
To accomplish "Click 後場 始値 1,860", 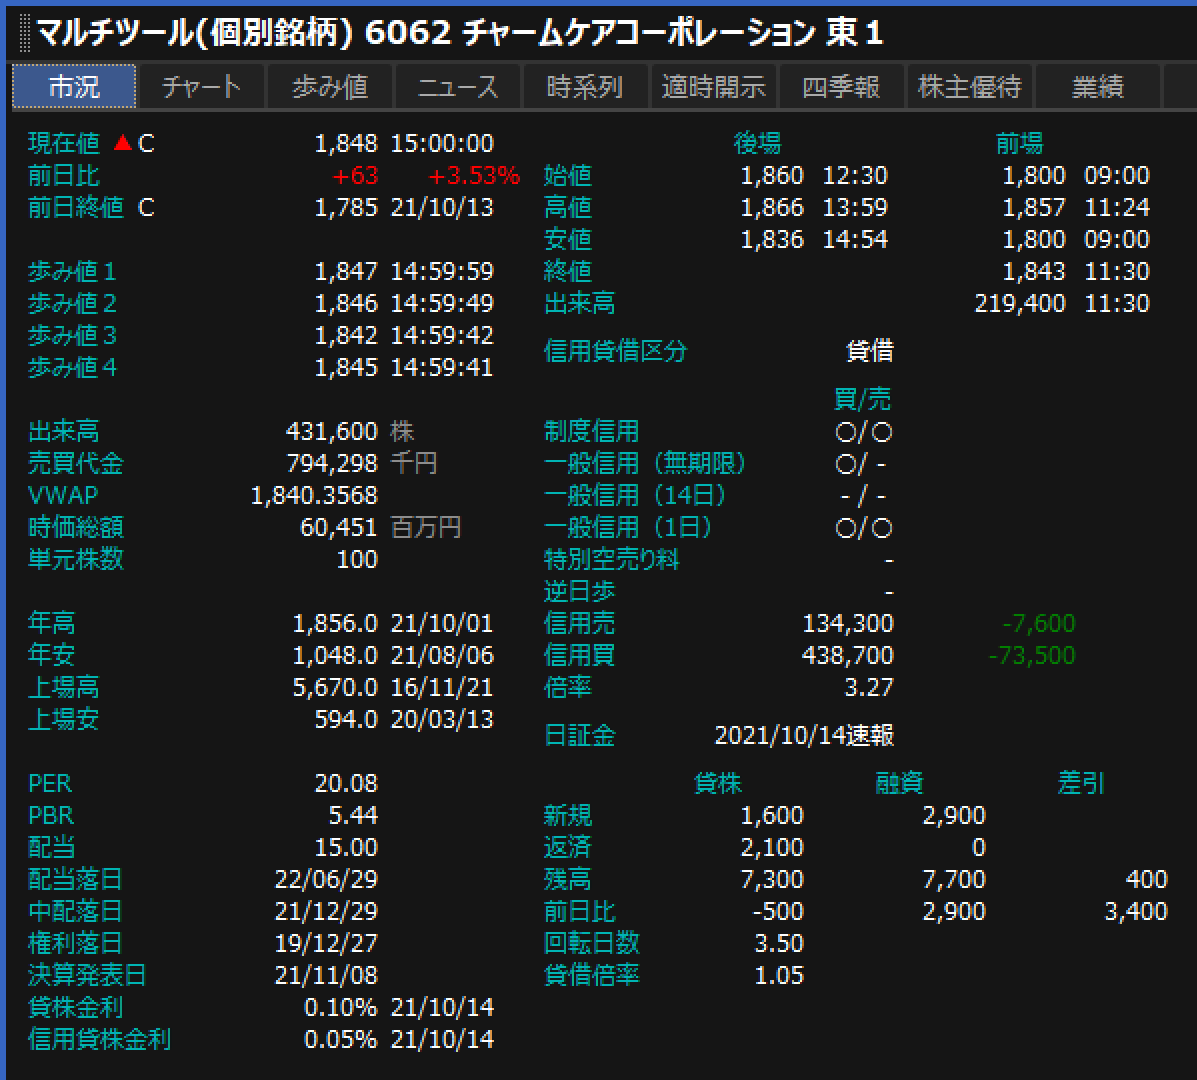I will tap(772, 176).
